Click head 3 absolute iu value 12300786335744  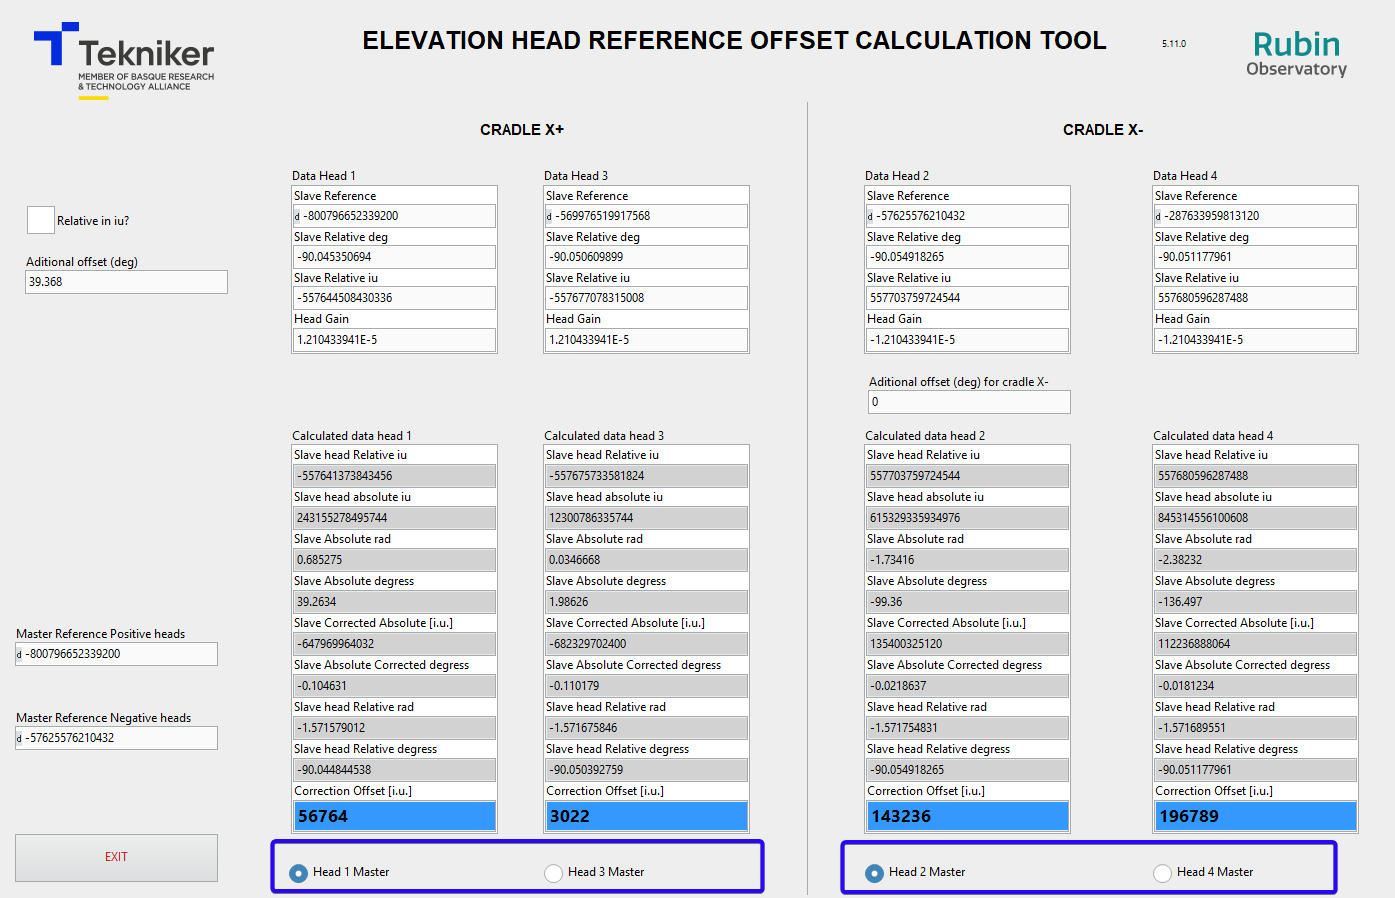tap(646, 518)
